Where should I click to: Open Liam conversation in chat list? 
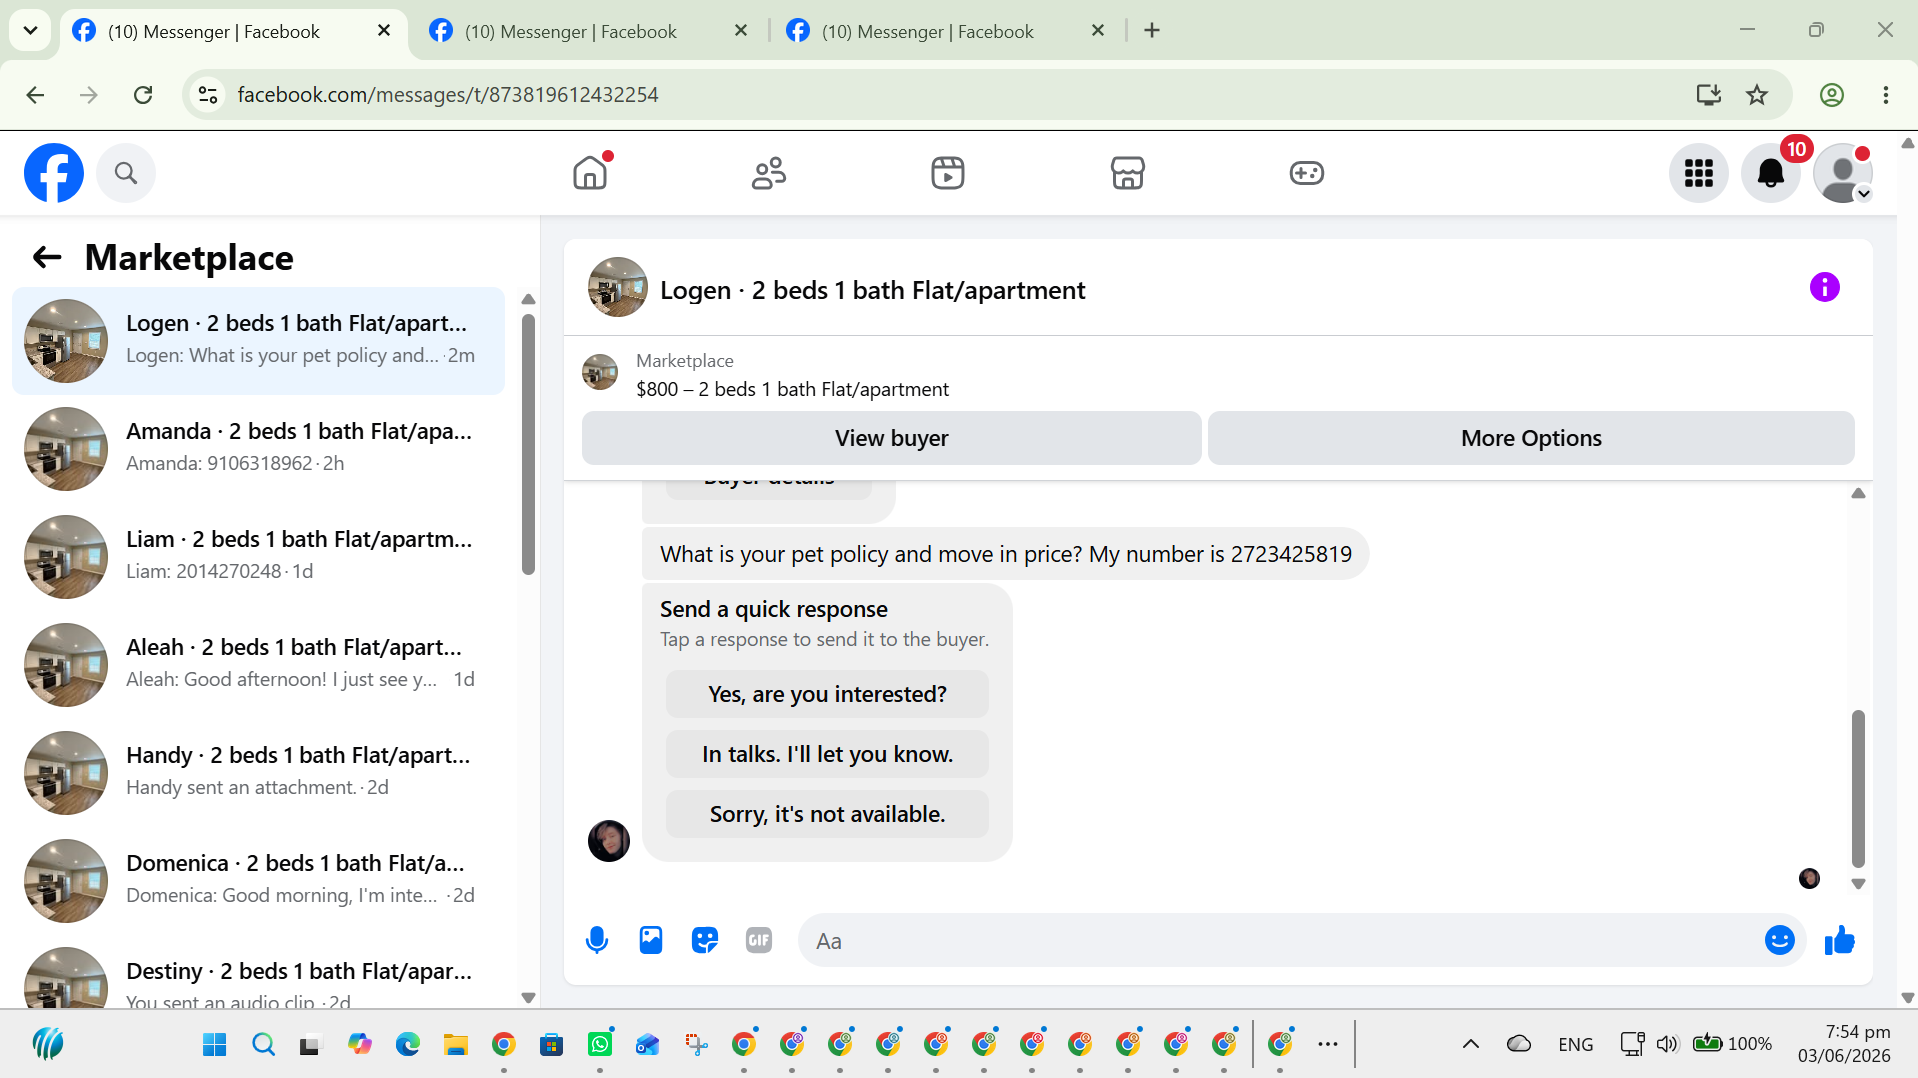258,557
